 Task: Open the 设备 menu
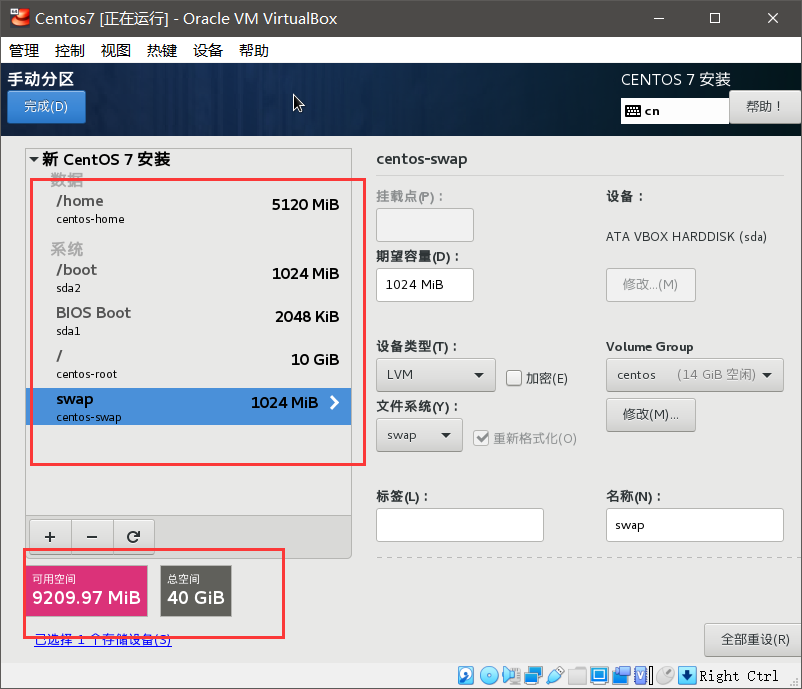point(208,51)
